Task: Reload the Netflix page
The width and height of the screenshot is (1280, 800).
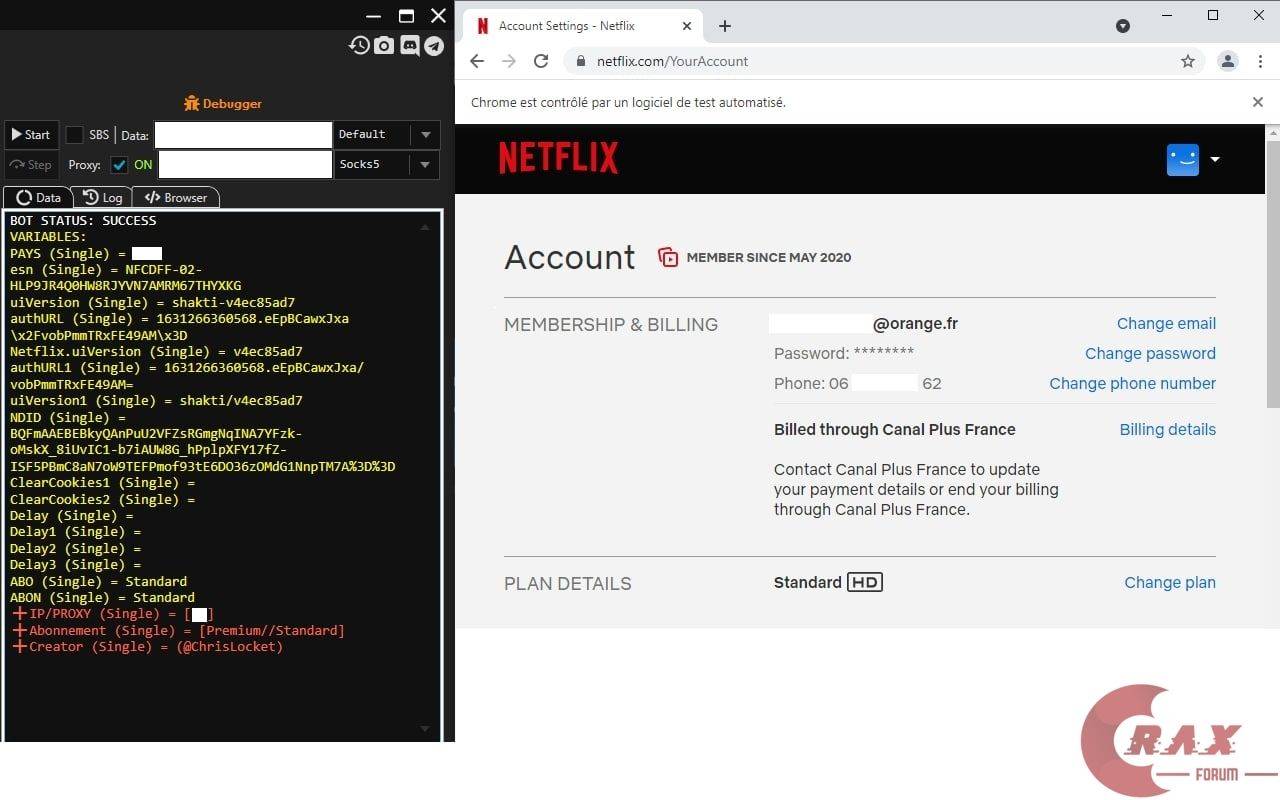Action: pyautogui.click(x=541, y=61)
